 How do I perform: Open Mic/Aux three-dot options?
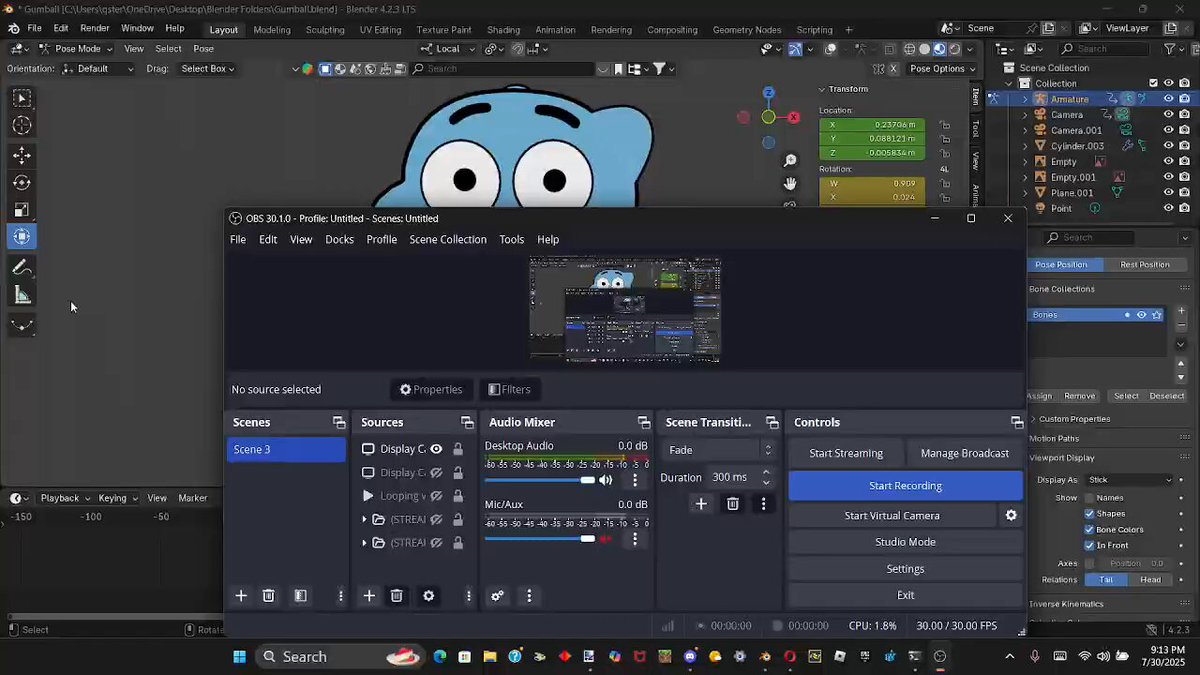[634, 539]
